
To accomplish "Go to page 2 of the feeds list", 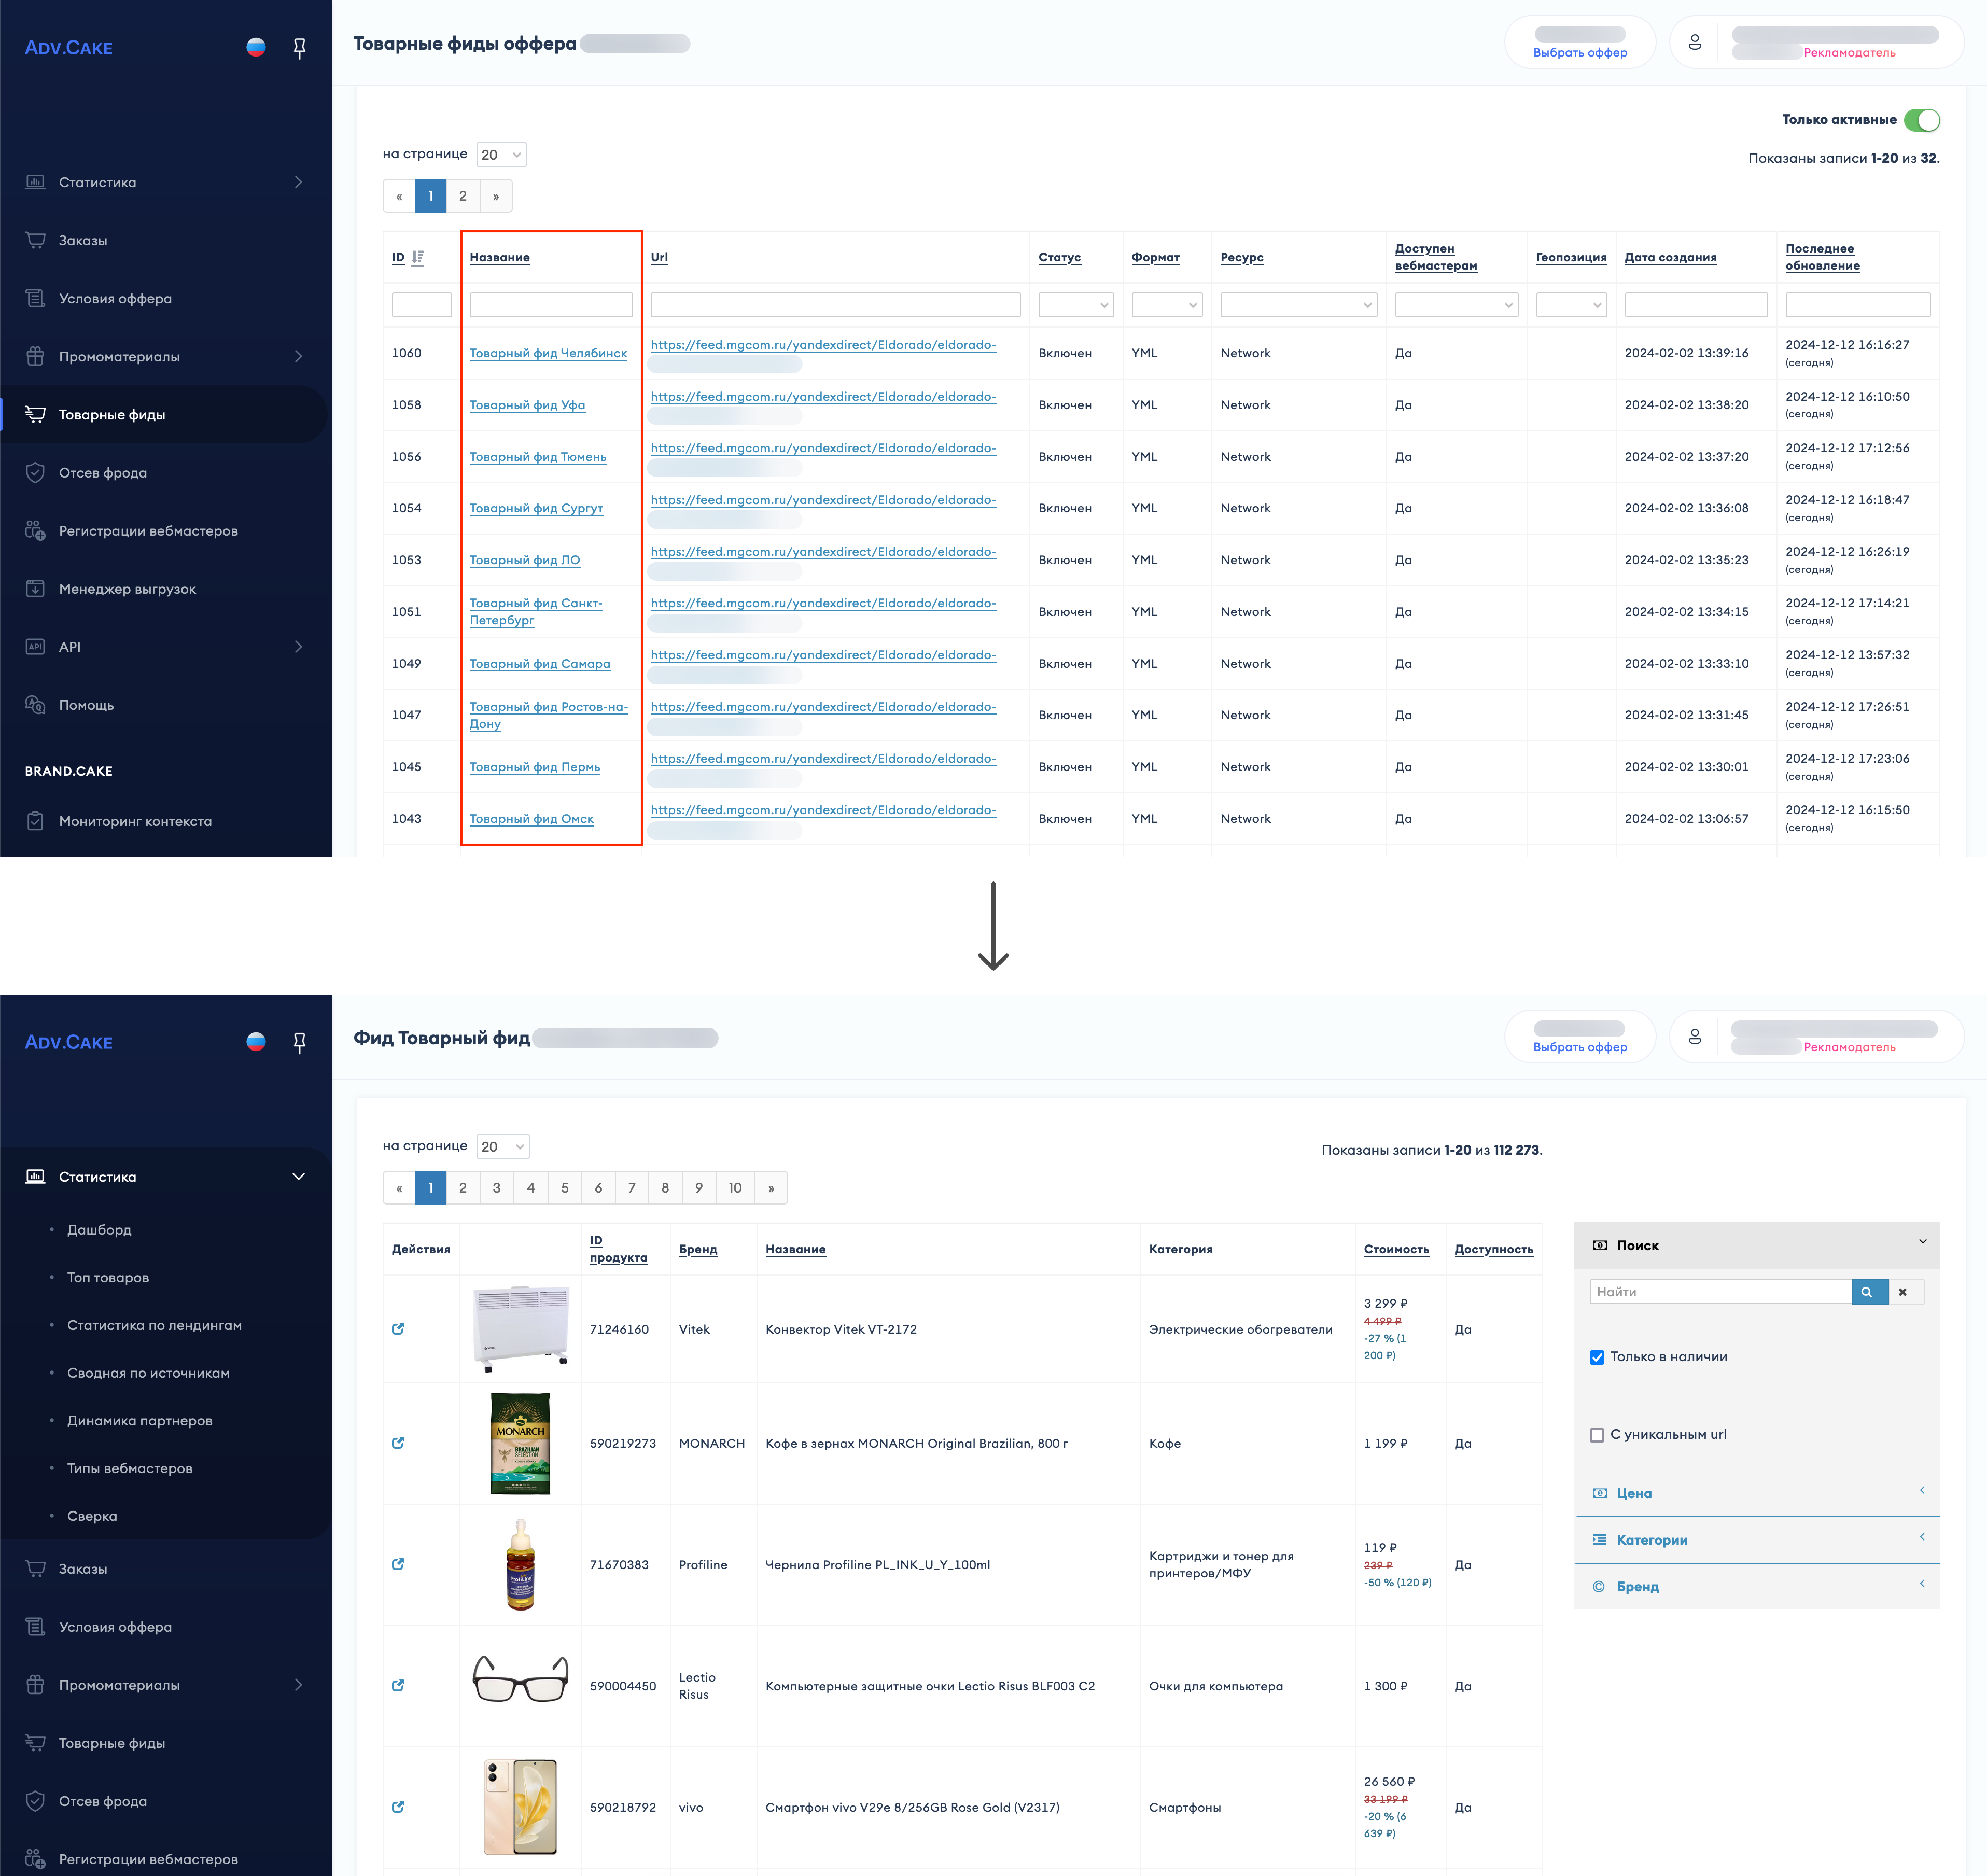I will [x=463, y=196].
